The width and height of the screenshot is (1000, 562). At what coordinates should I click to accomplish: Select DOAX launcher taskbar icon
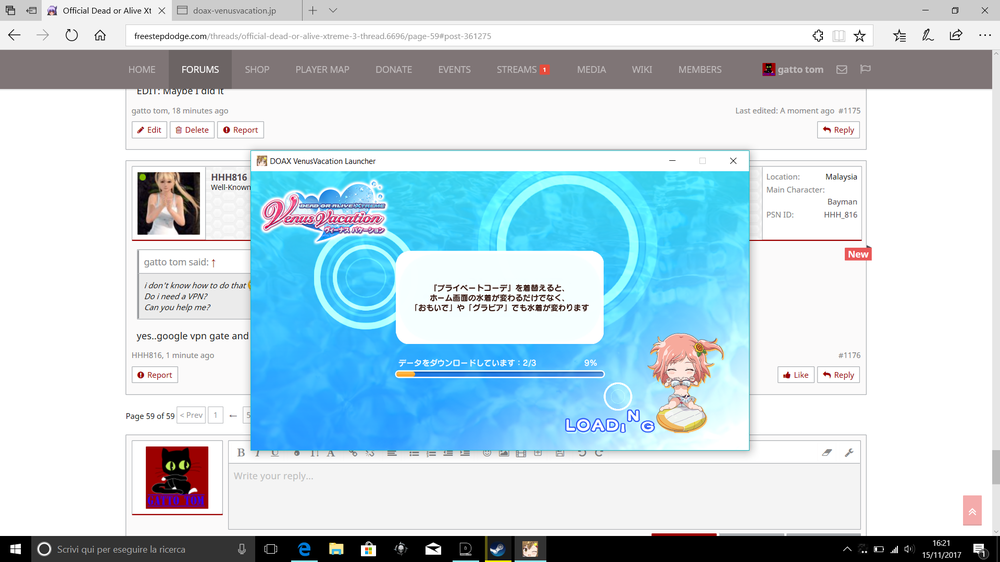pos(530,549)
